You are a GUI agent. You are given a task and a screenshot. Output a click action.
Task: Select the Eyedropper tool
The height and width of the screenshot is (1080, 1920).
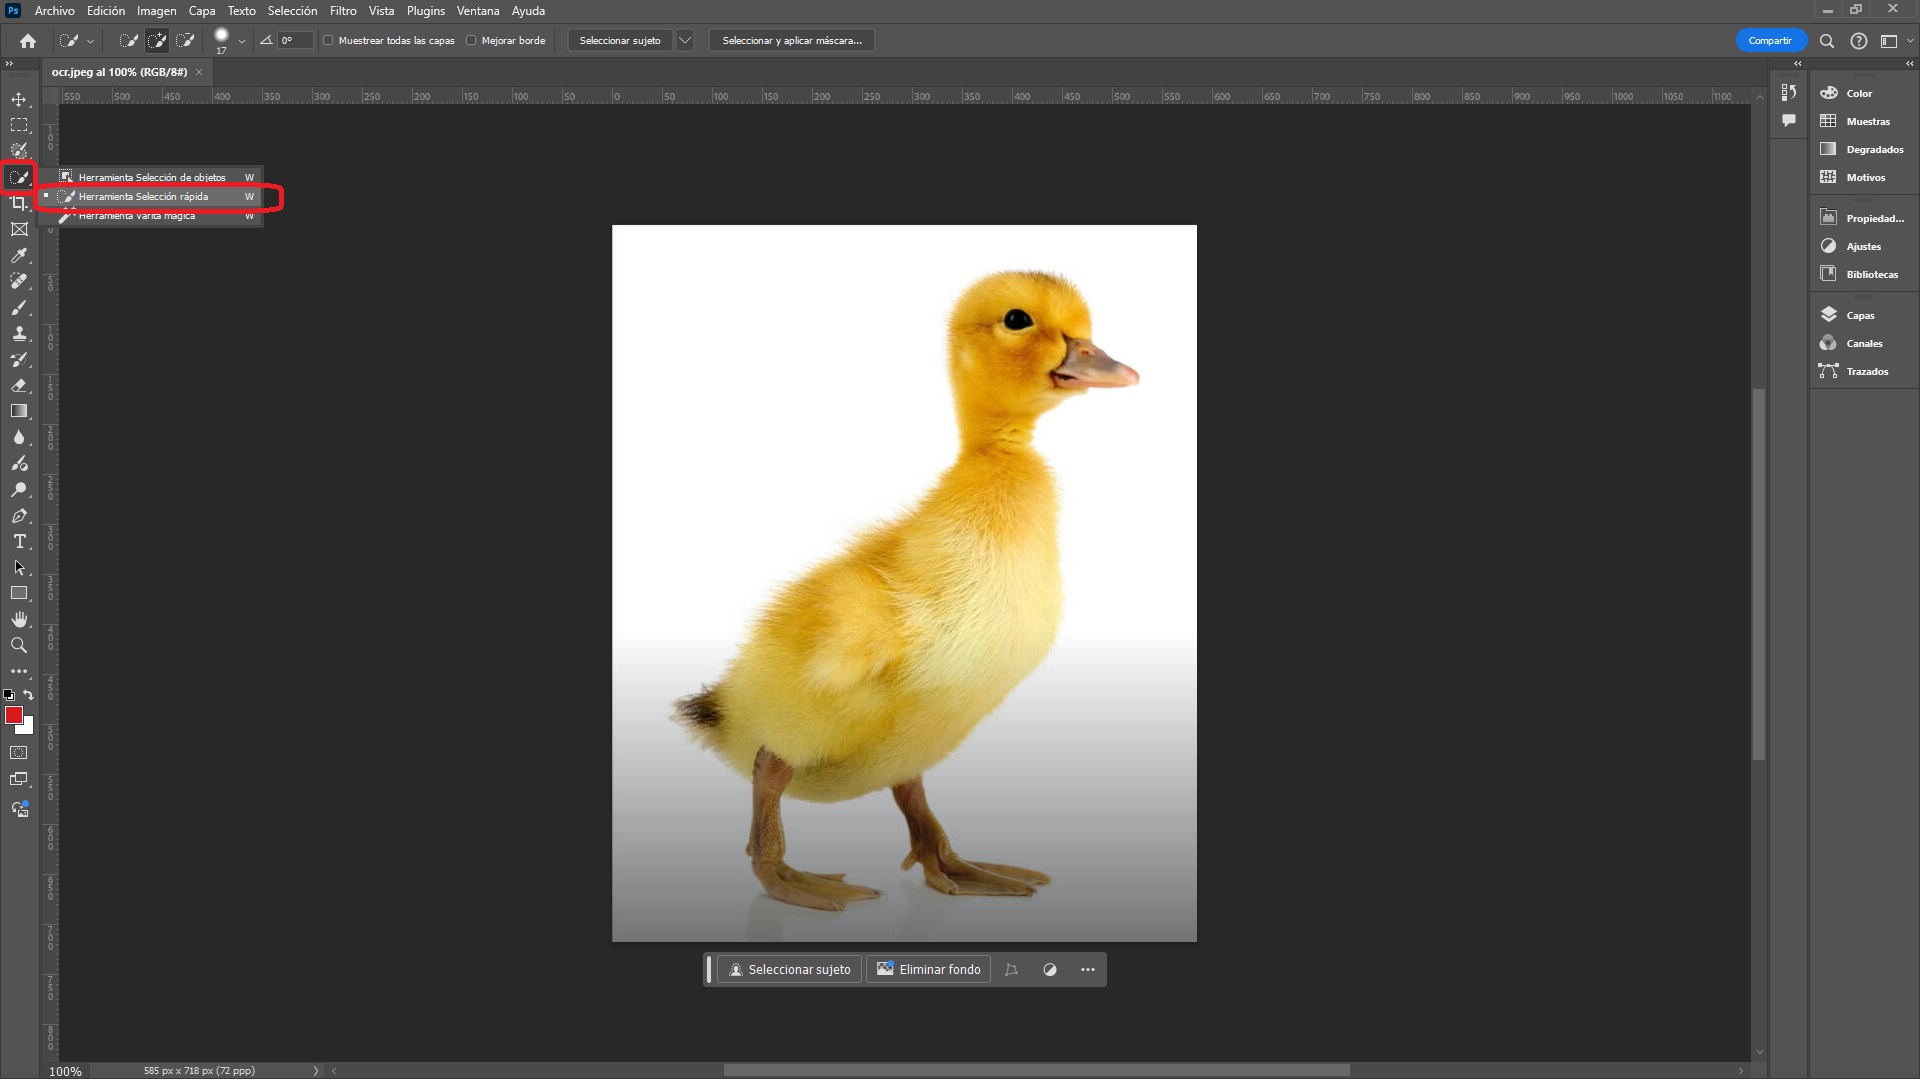click(x=19, y=255)
